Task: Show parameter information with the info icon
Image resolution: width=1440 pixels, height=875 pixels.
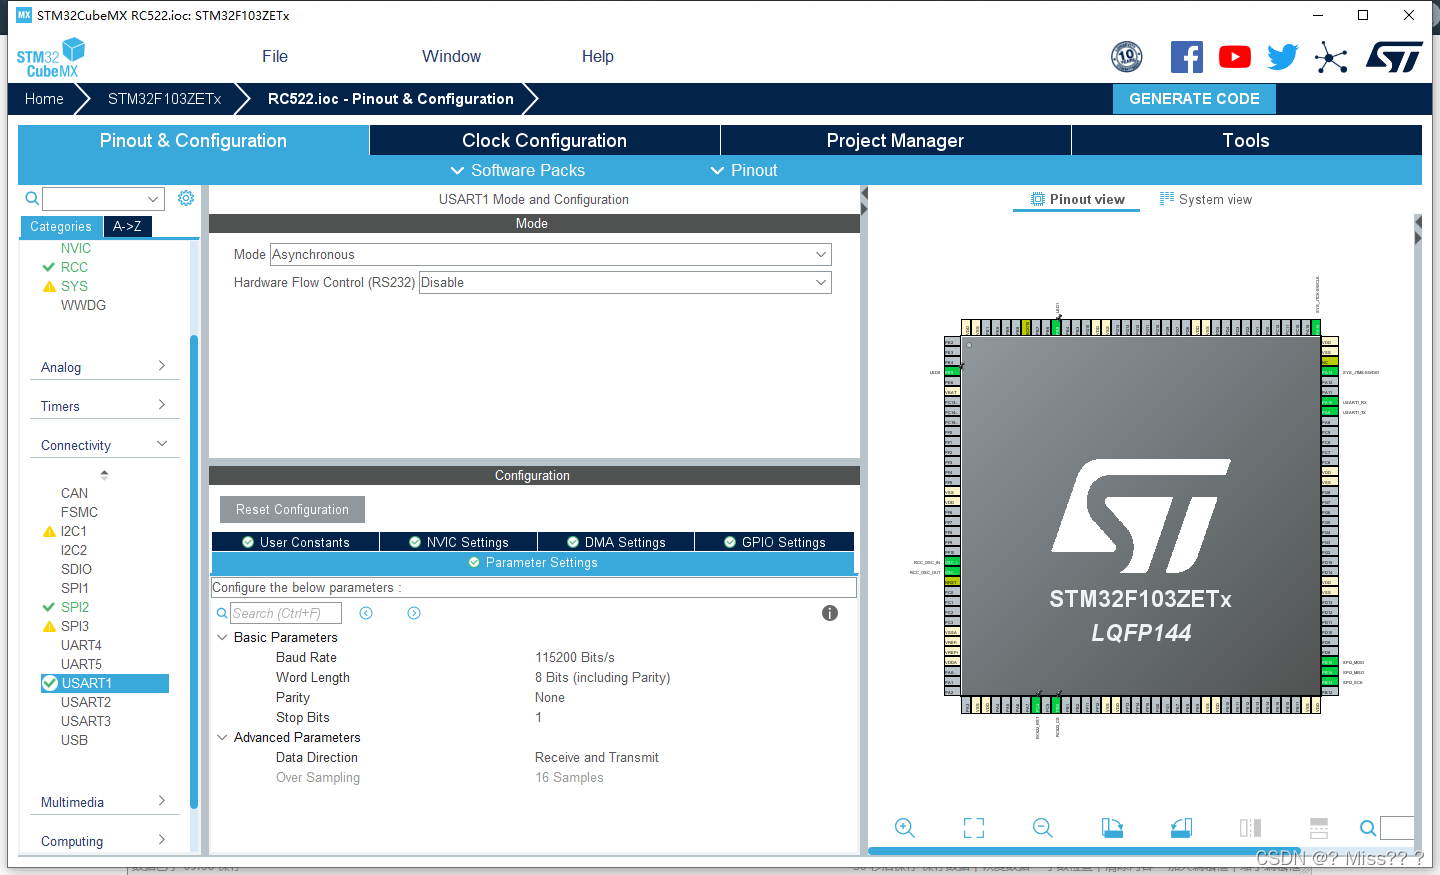Action: pyautogui.click(x=830, y=613)
